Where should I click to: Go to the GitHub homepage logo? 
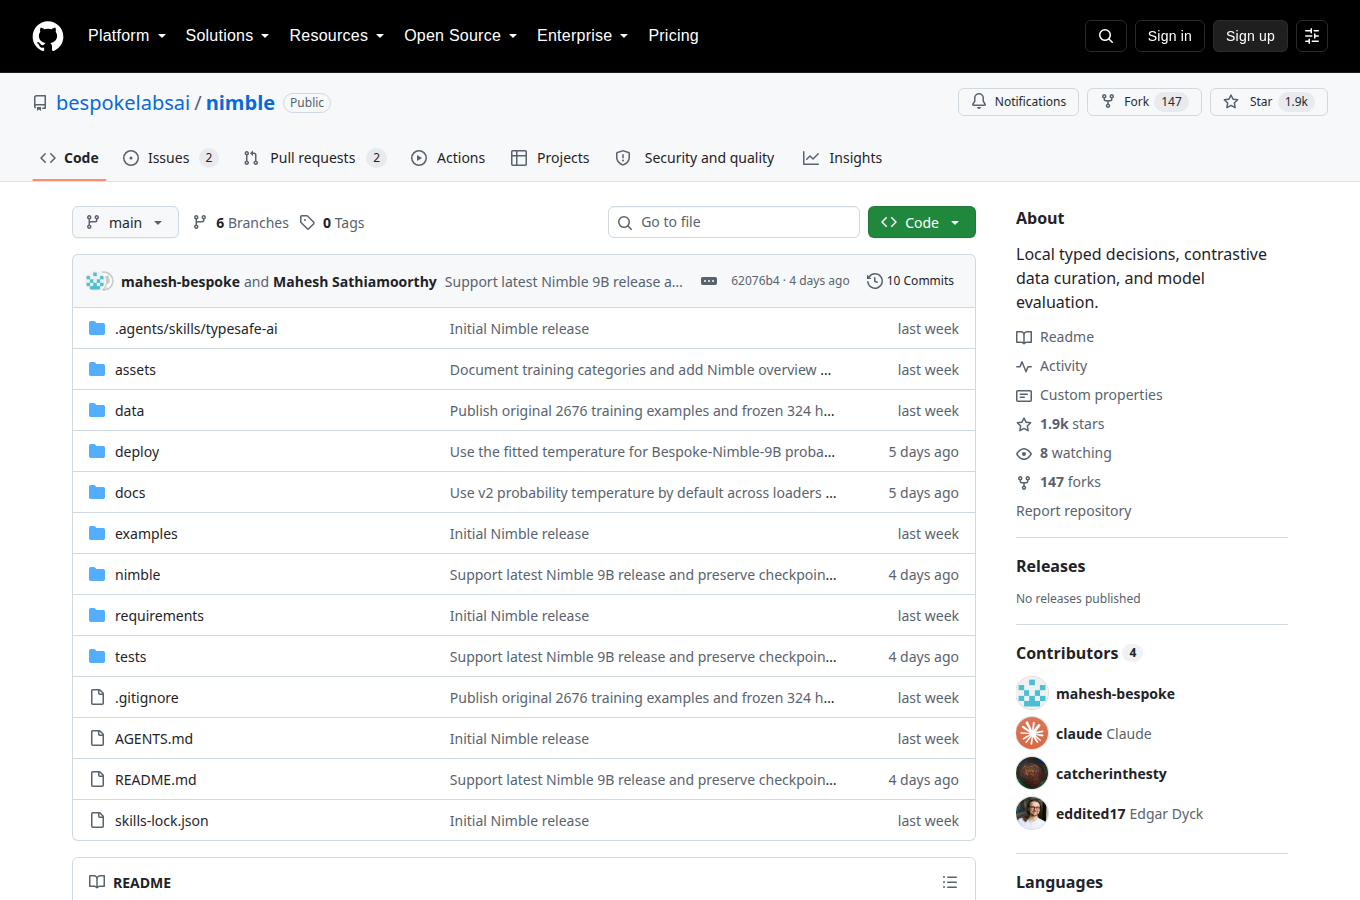(48, 36)
